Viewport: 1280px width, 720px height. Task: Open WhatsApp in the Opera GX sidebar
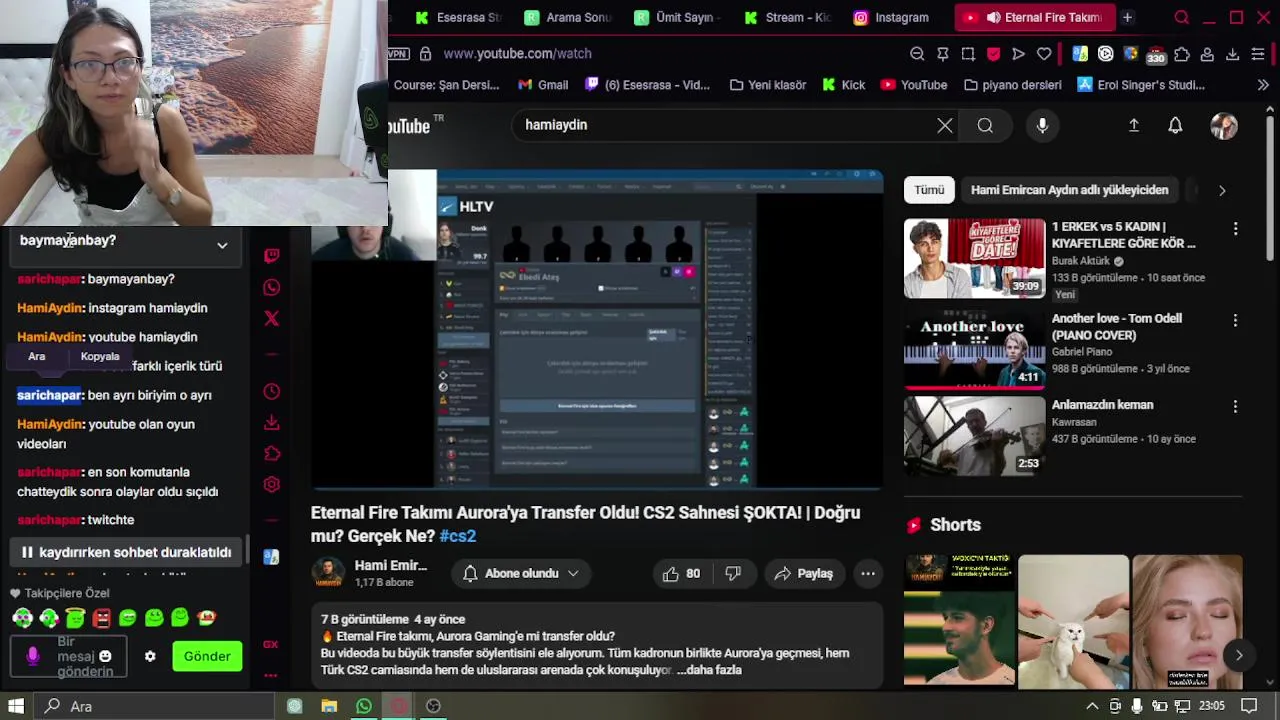tap(271, 288)
